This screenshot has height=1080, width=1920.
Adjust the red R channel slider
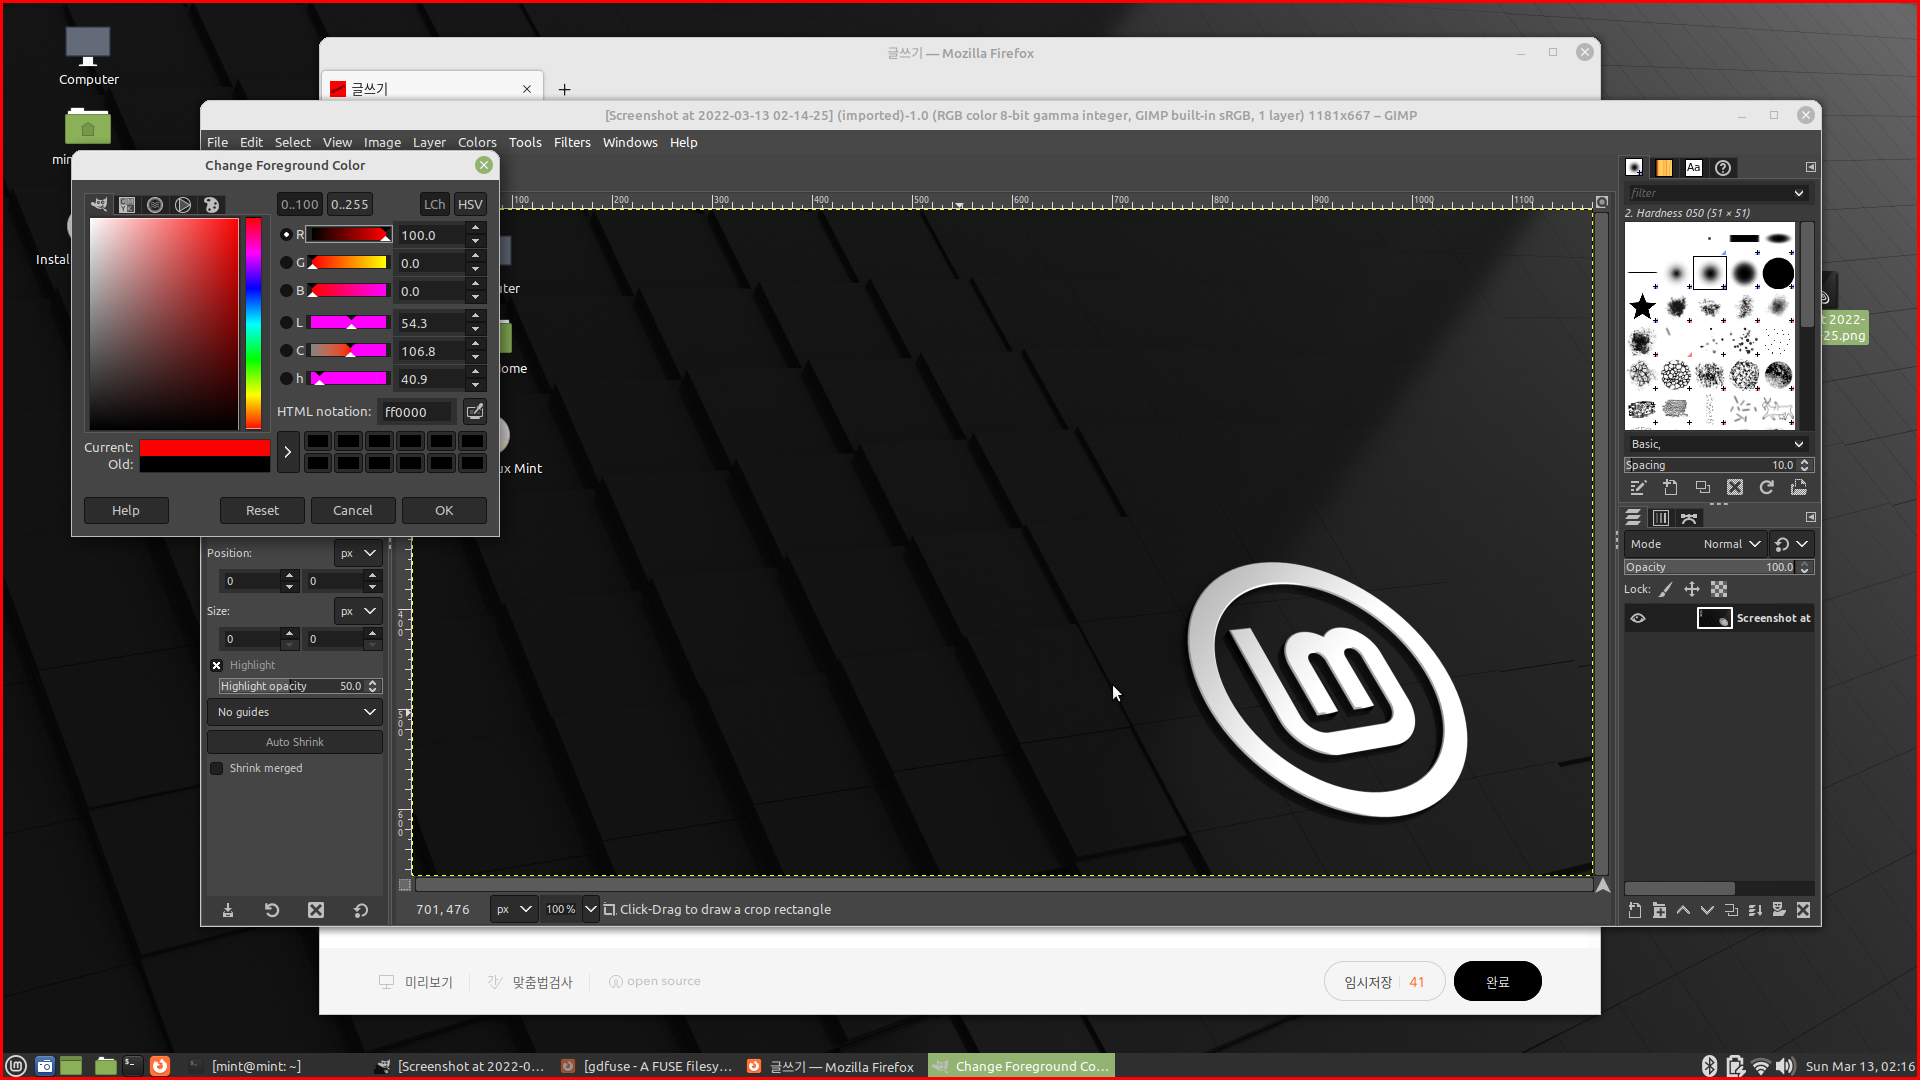click(349, 235)
